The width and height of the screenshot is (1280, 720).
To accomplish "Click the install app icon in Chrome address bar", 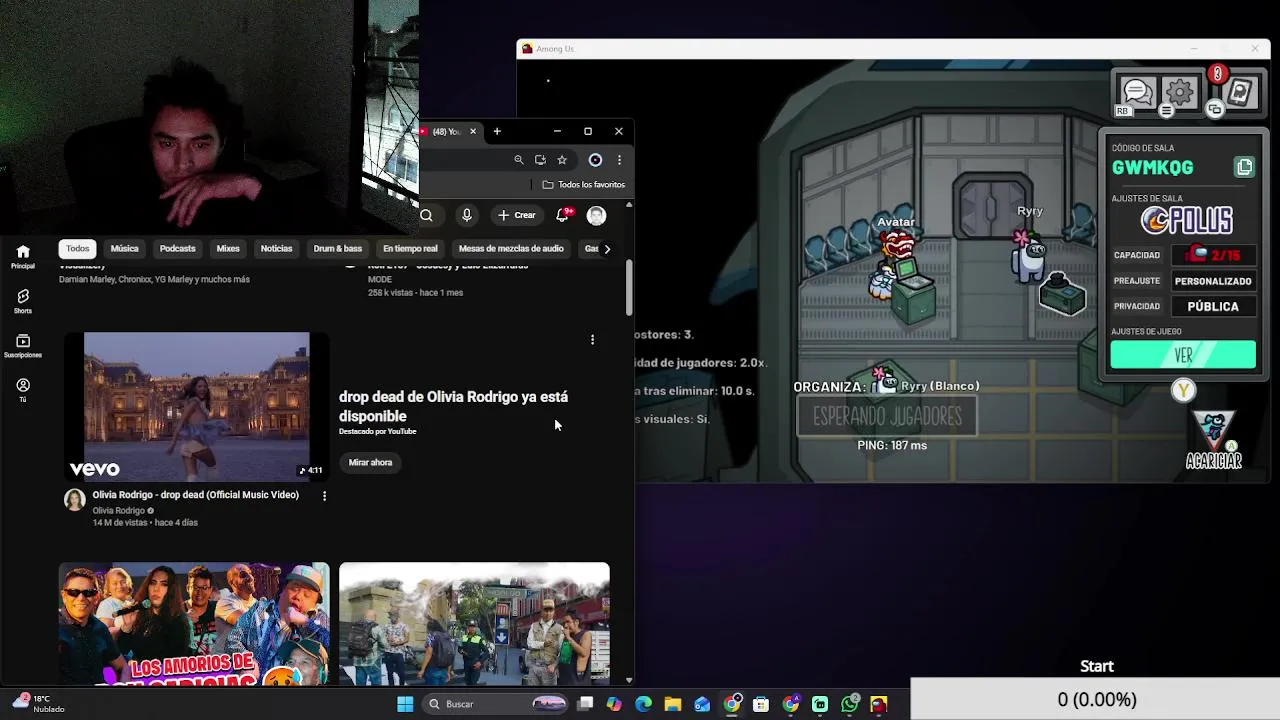I will pos(540,160).
